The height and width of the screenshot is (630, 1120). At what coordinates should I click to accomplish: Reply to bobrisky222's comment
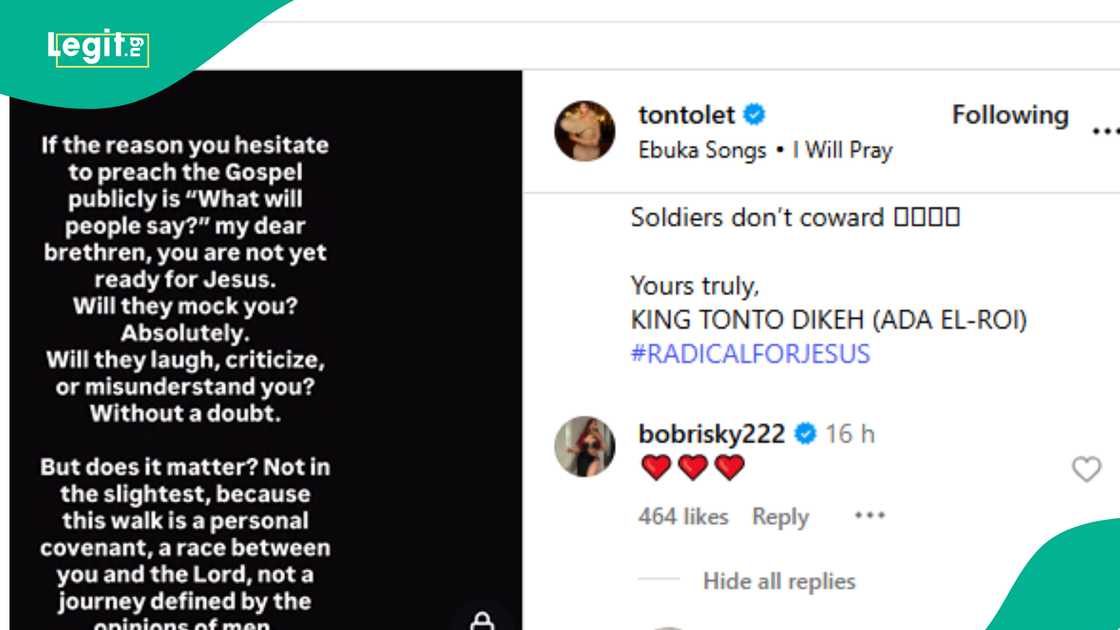click(x=780, y=517)
